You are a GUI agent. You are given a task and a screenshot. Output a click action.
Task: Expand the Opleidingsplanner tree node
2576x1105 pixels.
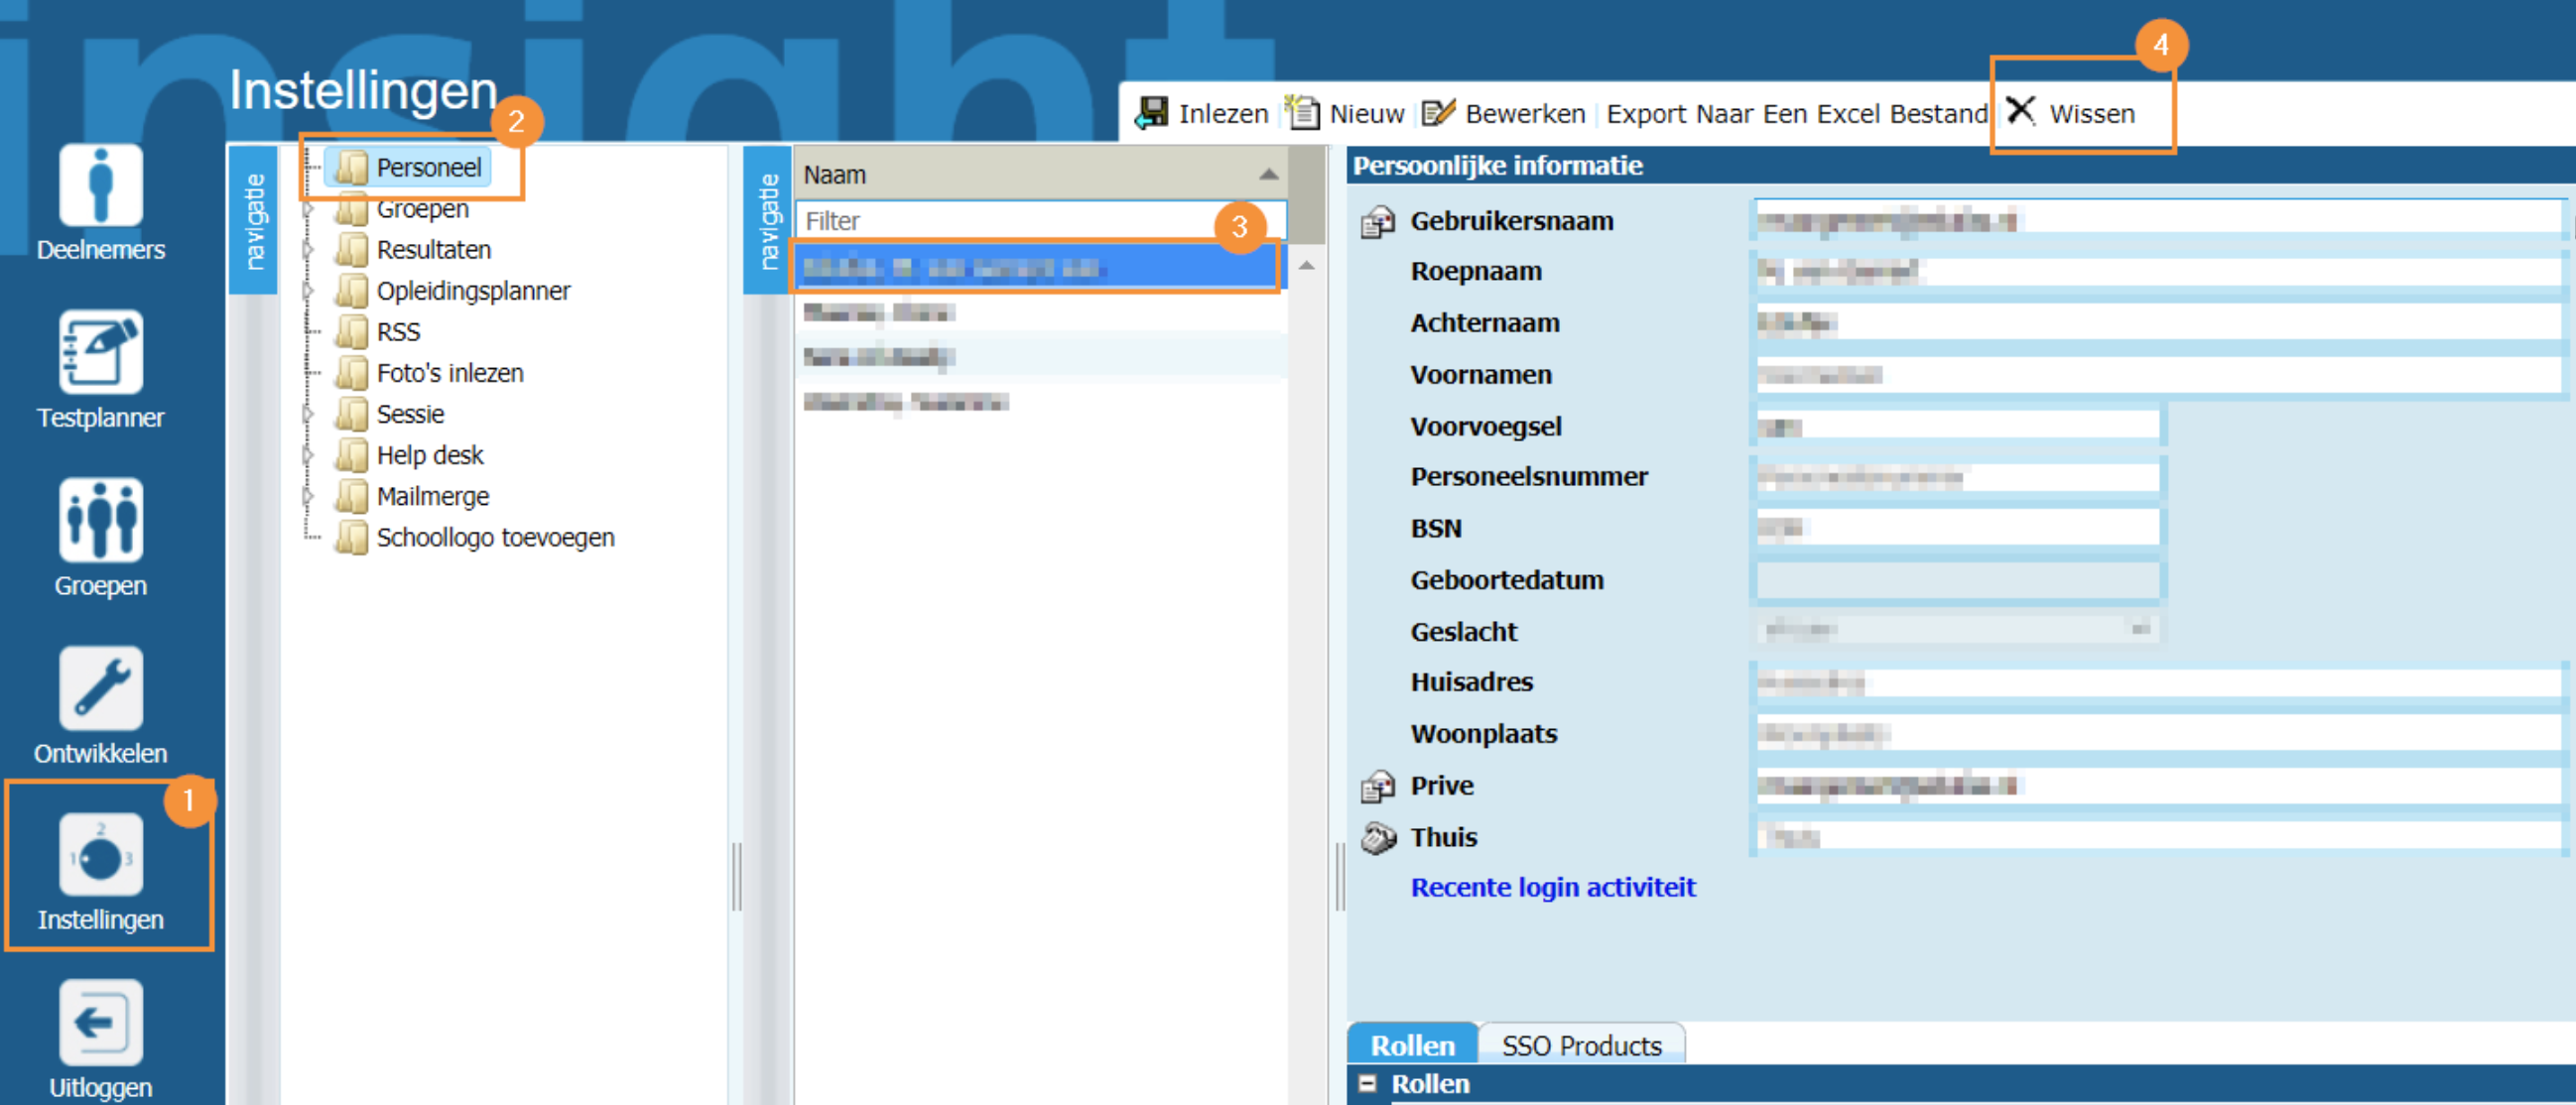tap(309, 291)
